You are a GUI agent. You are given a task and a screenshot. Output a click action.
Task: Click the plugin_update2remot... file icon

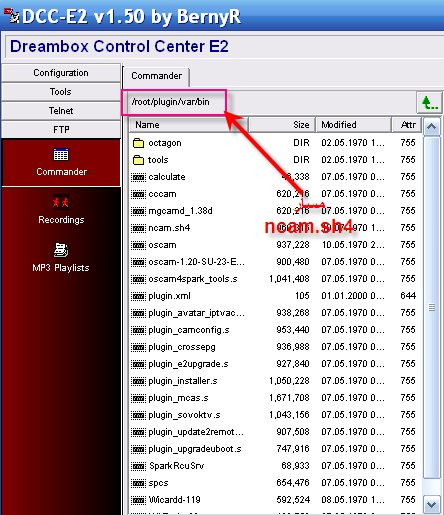[138, 432]
